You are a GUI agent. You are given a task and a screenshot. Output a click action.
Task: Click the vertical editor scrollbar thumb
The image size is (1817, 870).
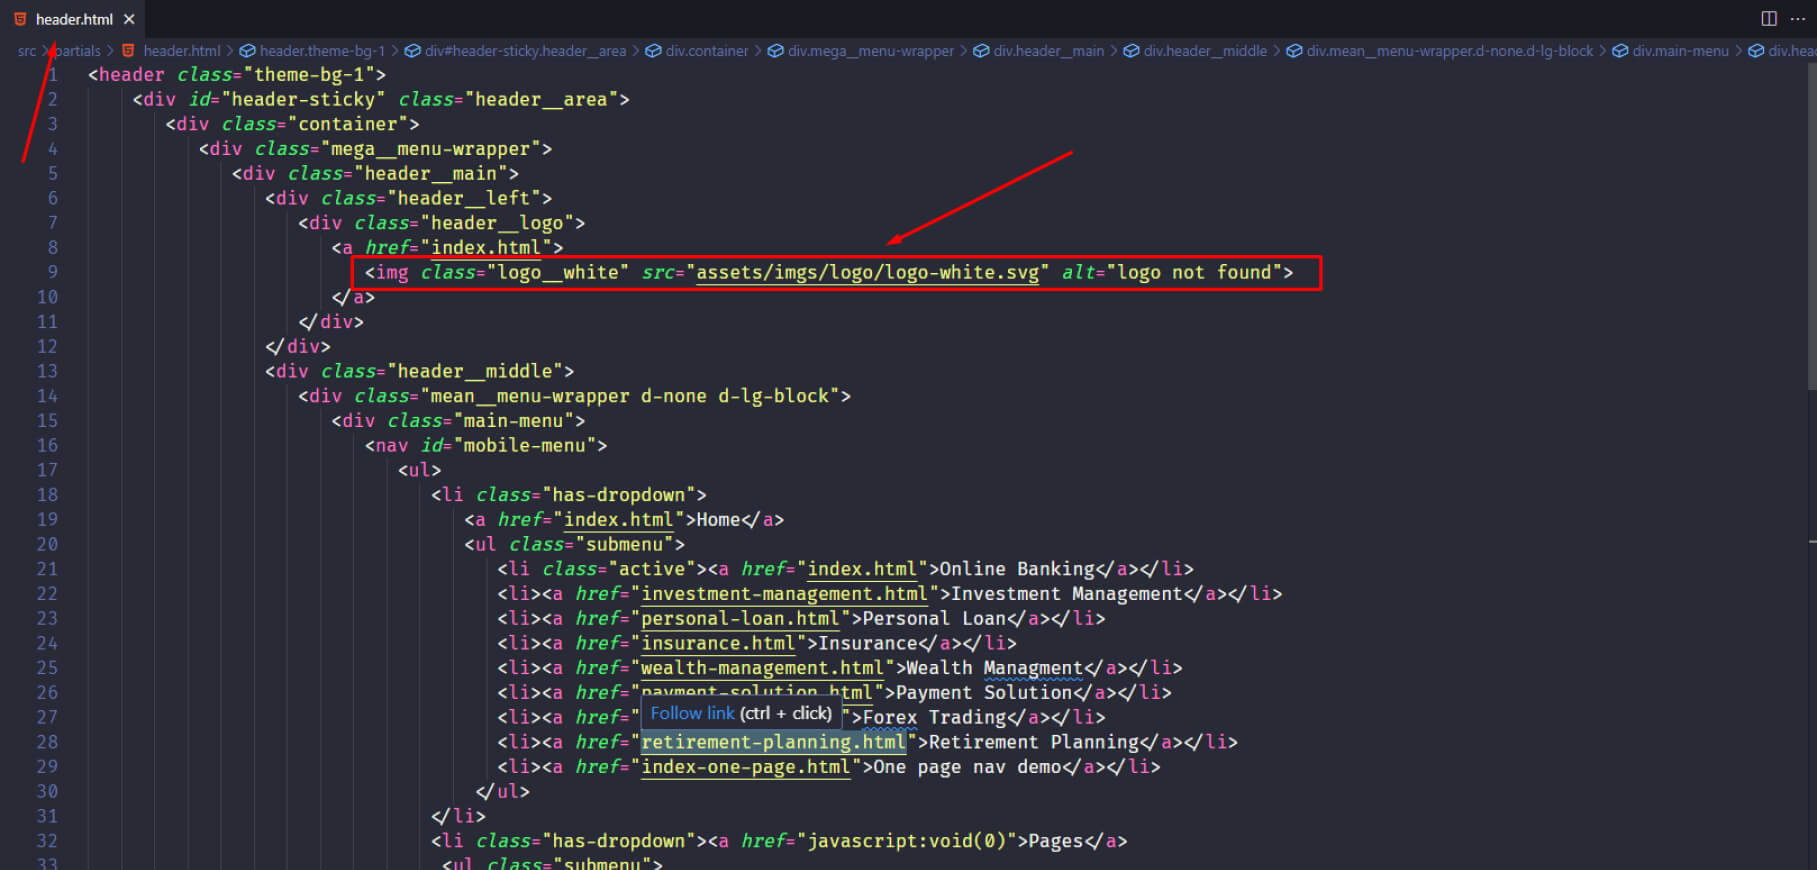coord(1812,228)
